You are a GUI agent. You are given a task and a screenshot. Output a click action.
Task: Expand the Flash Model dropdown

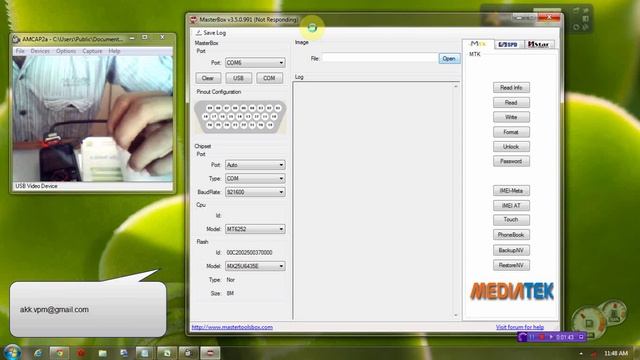(255, 266)
